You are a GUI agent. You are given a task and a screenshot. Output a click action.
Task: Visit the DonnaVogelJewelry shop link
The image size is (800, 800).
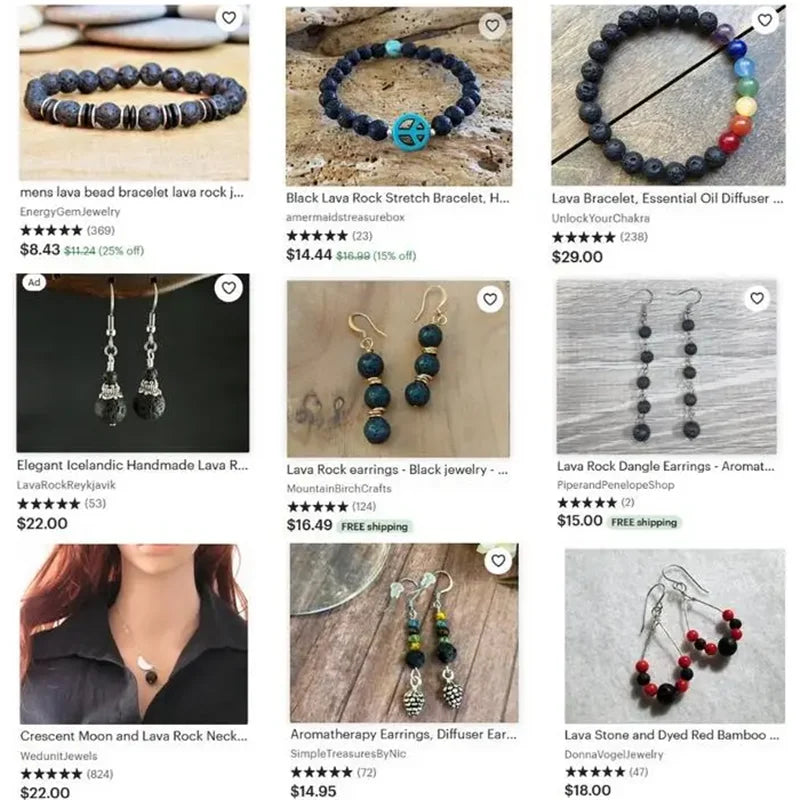point(613,755)
